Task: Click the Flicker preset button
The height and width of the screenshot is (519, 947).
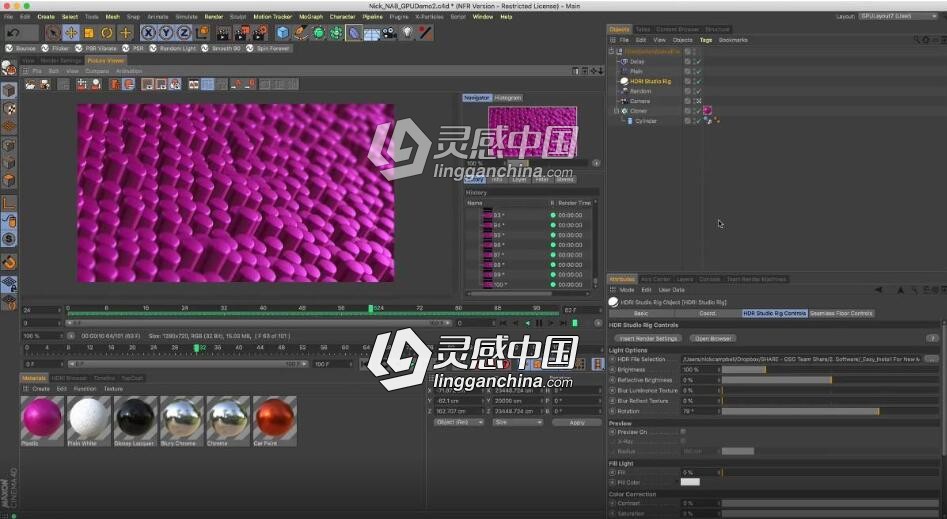Action: (x=56, y=48)
